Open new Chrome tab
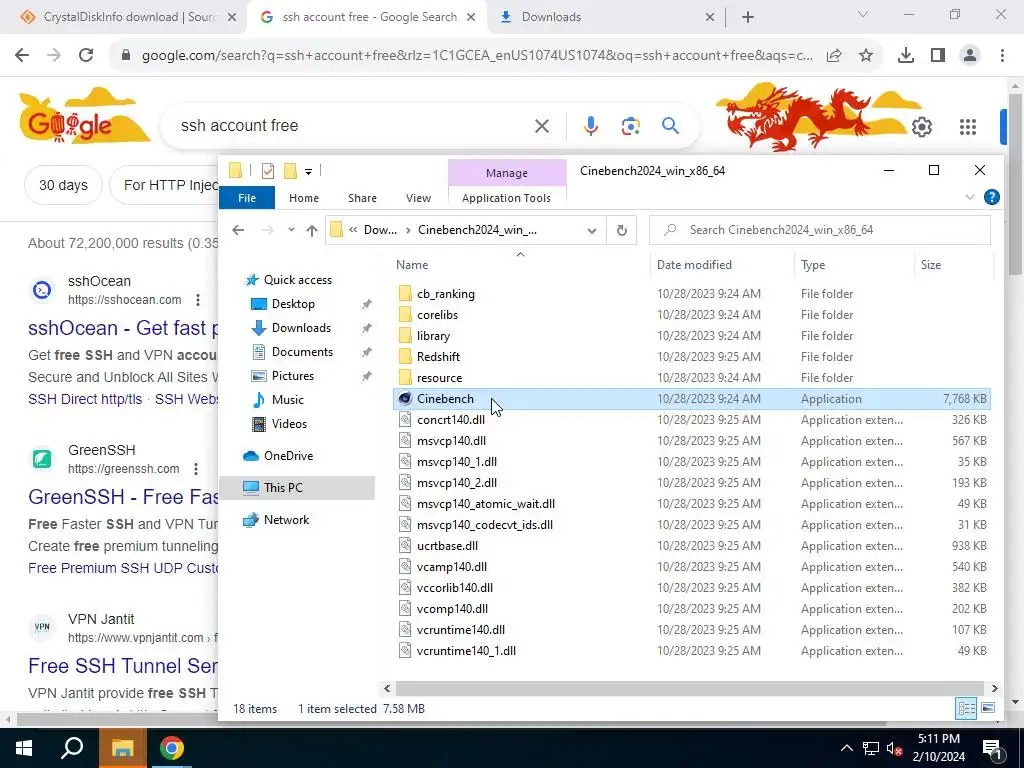The height and width of the screenshot is (768, 1024). click(748, 17)
